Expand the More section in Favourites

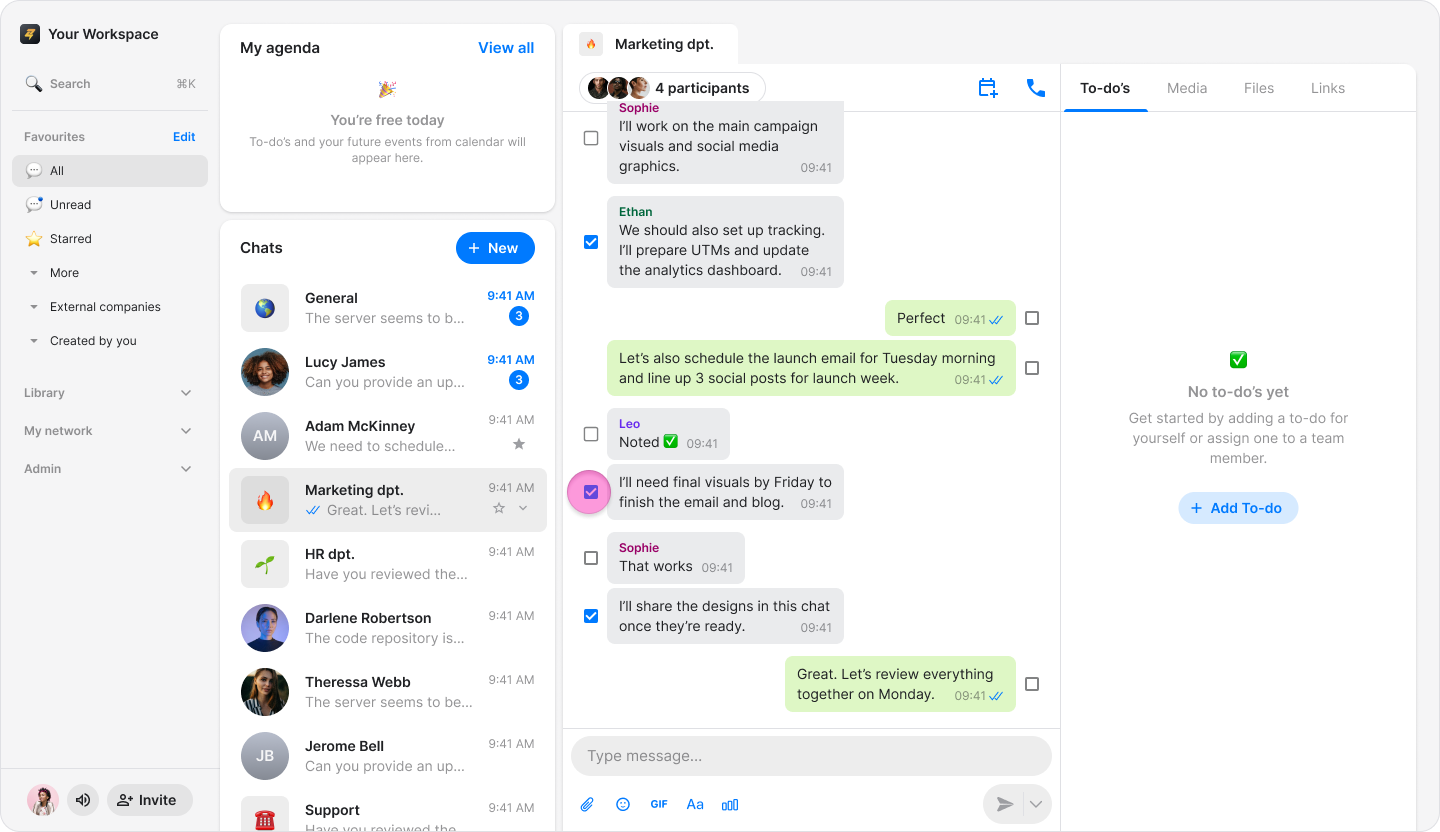(34, 273)
